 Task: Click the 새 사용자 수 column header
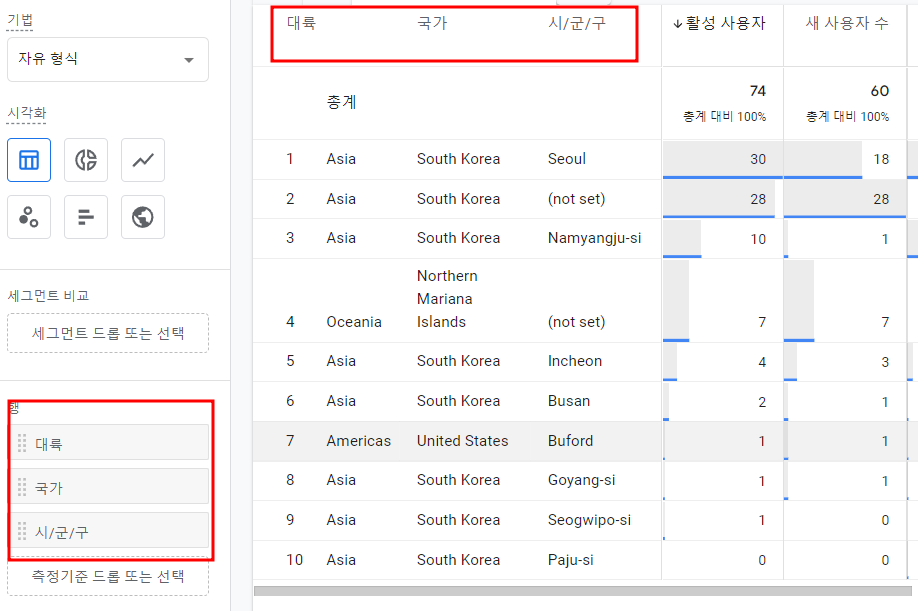pyautogui.click(x=847, y=23)
